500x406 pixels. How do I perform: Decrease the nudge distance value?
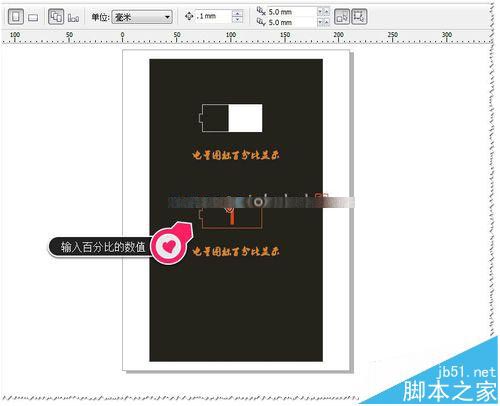[237, 19]
